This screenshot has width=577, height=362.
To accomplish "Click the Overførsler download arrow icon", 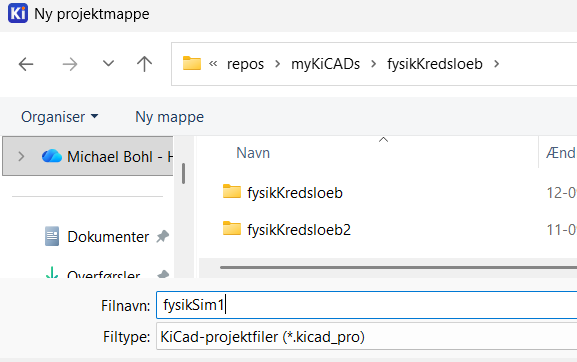I will (52, 273).
